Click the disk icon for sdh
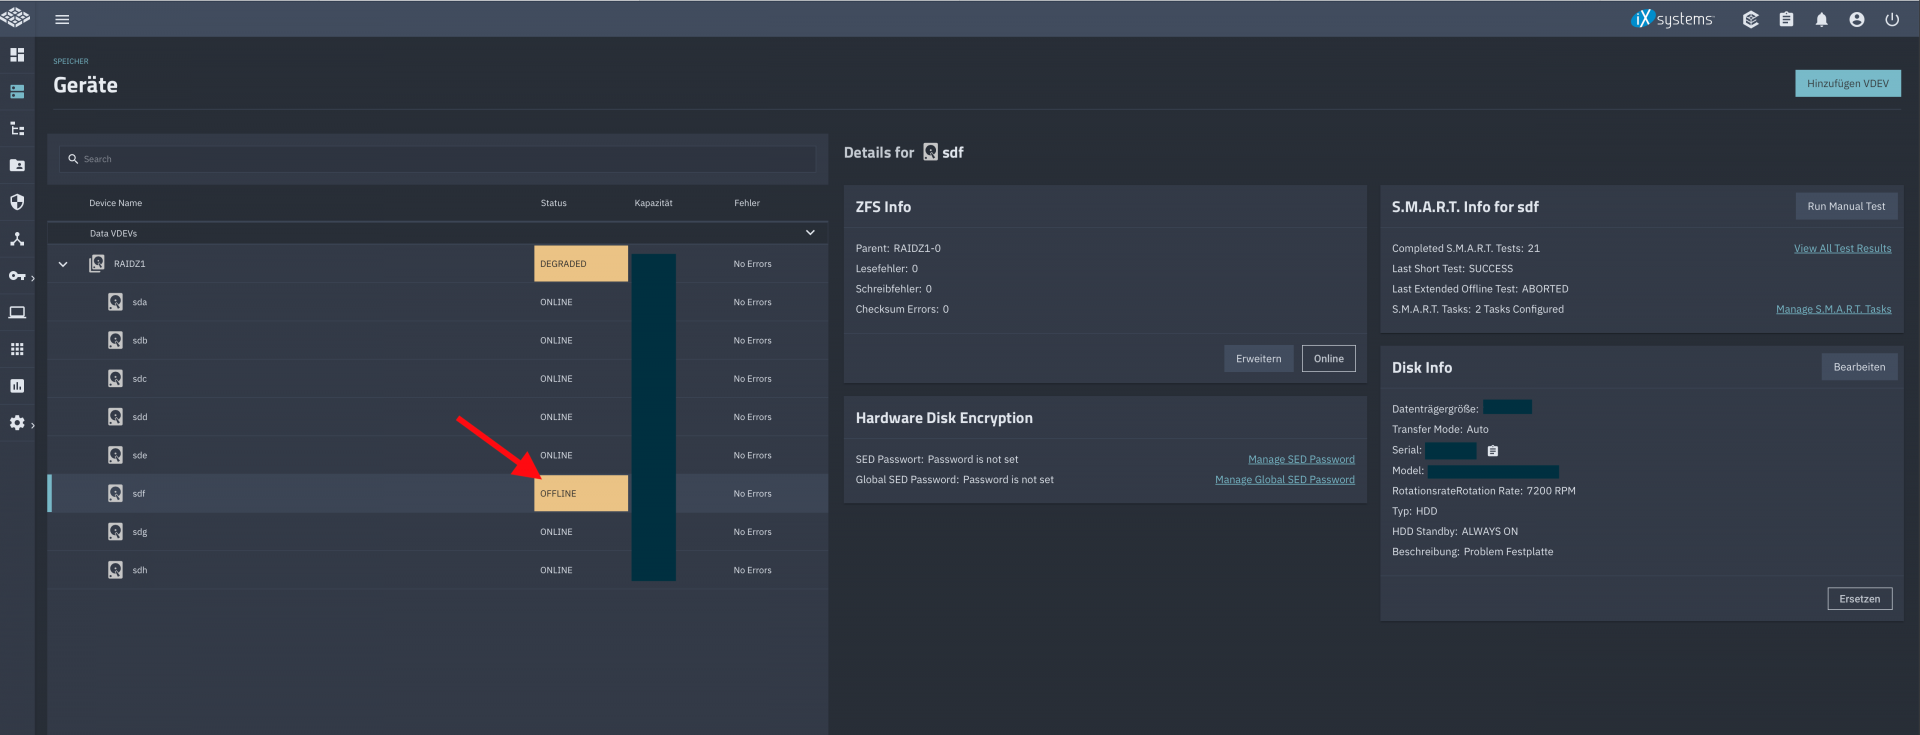This screenshot has width=1920, height=735. pos(115,570)
